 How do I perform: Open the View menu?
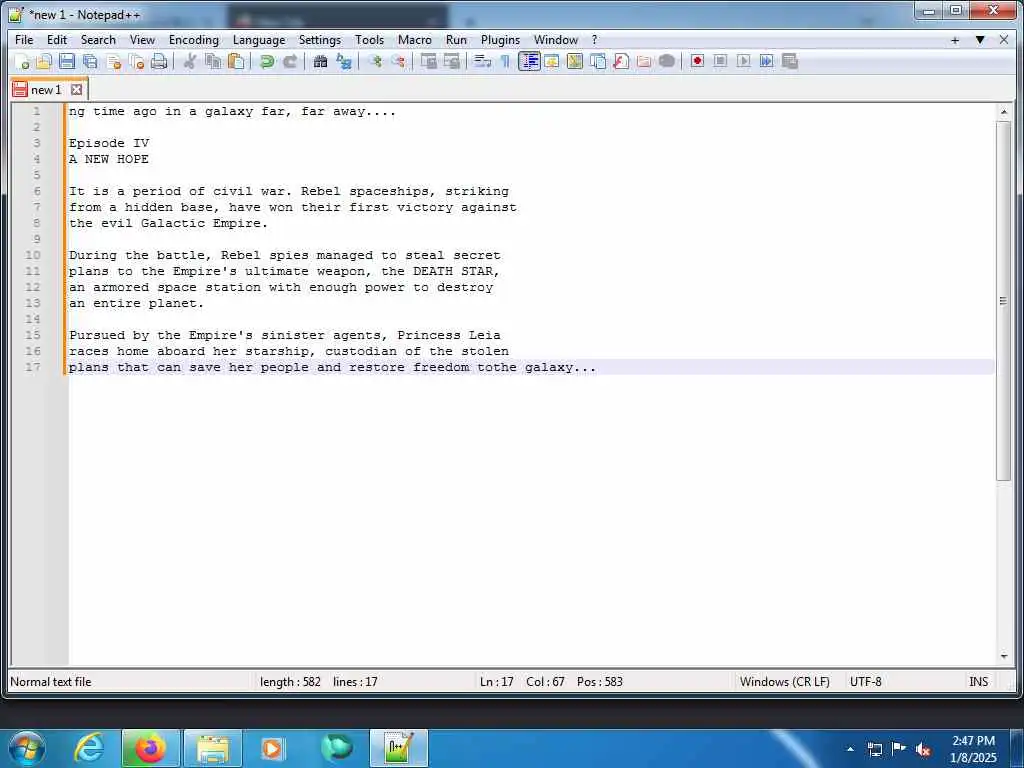click(142, 40)
